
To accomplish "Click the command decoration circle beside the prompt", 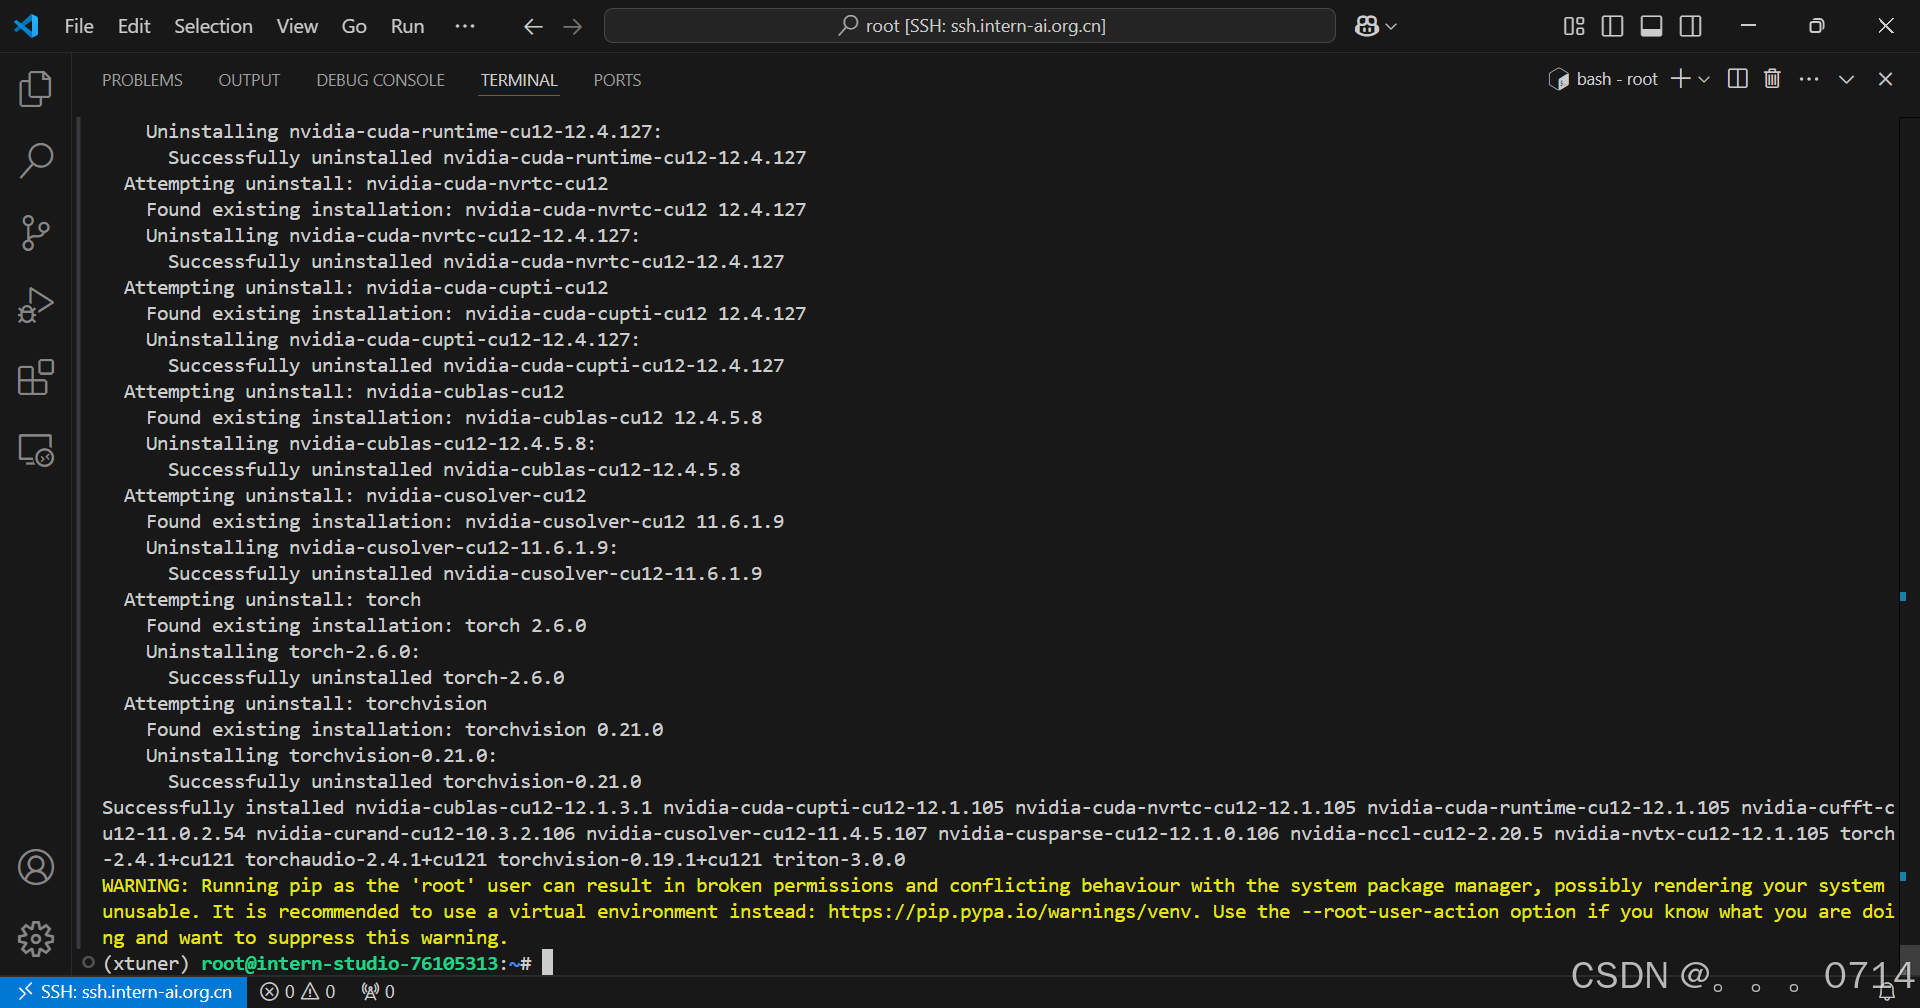I will pos(88,963).
